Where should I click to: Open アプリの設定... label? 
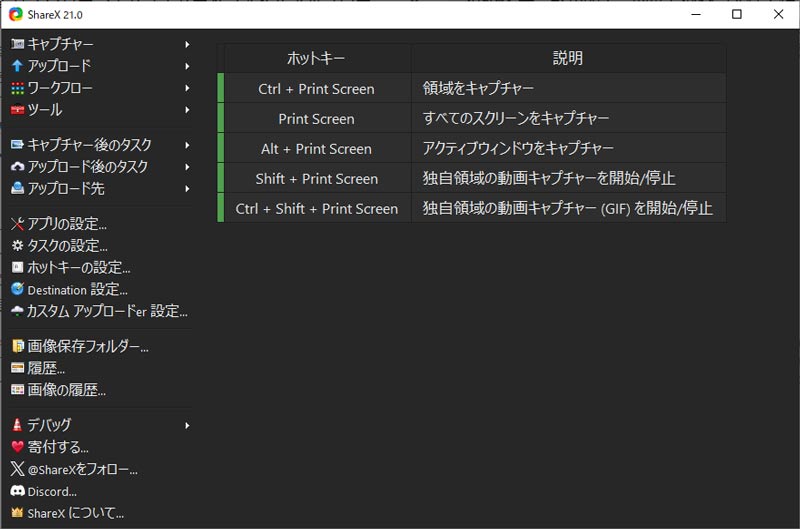(67, 224)
